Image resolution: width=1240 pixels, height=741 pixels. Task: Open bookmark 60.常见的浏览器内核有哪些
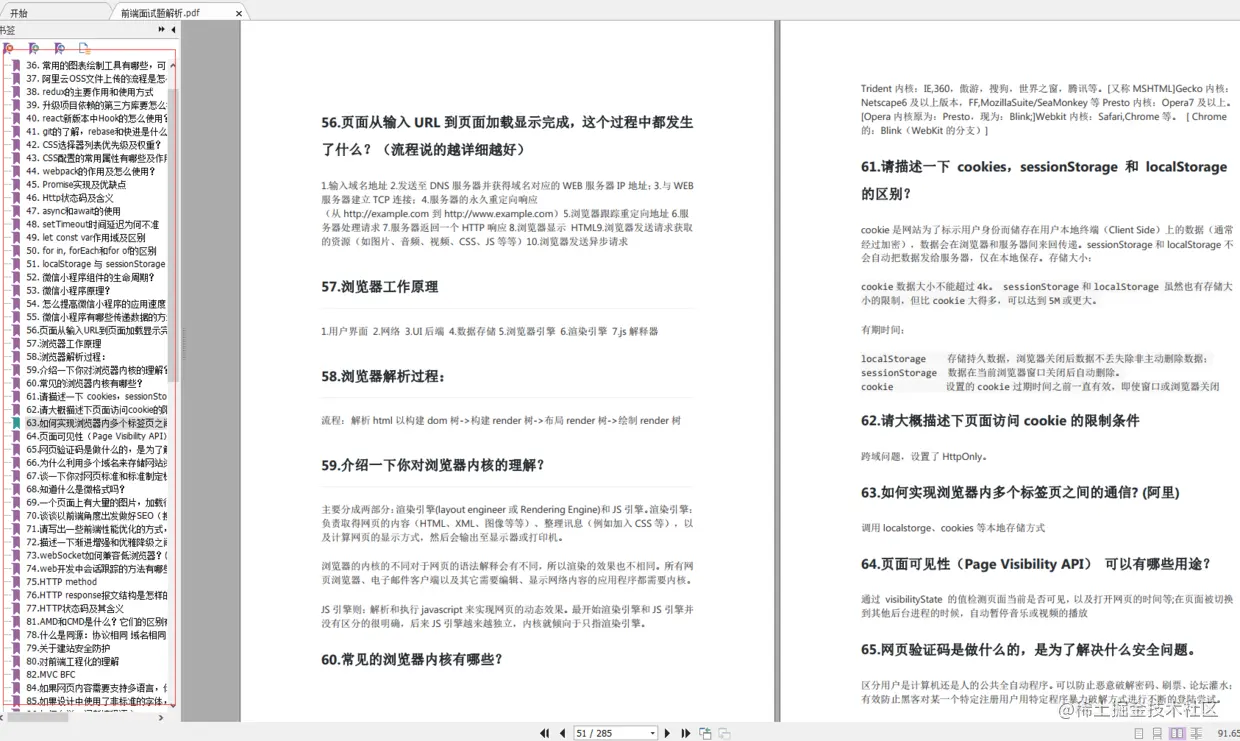click(84, 383)
